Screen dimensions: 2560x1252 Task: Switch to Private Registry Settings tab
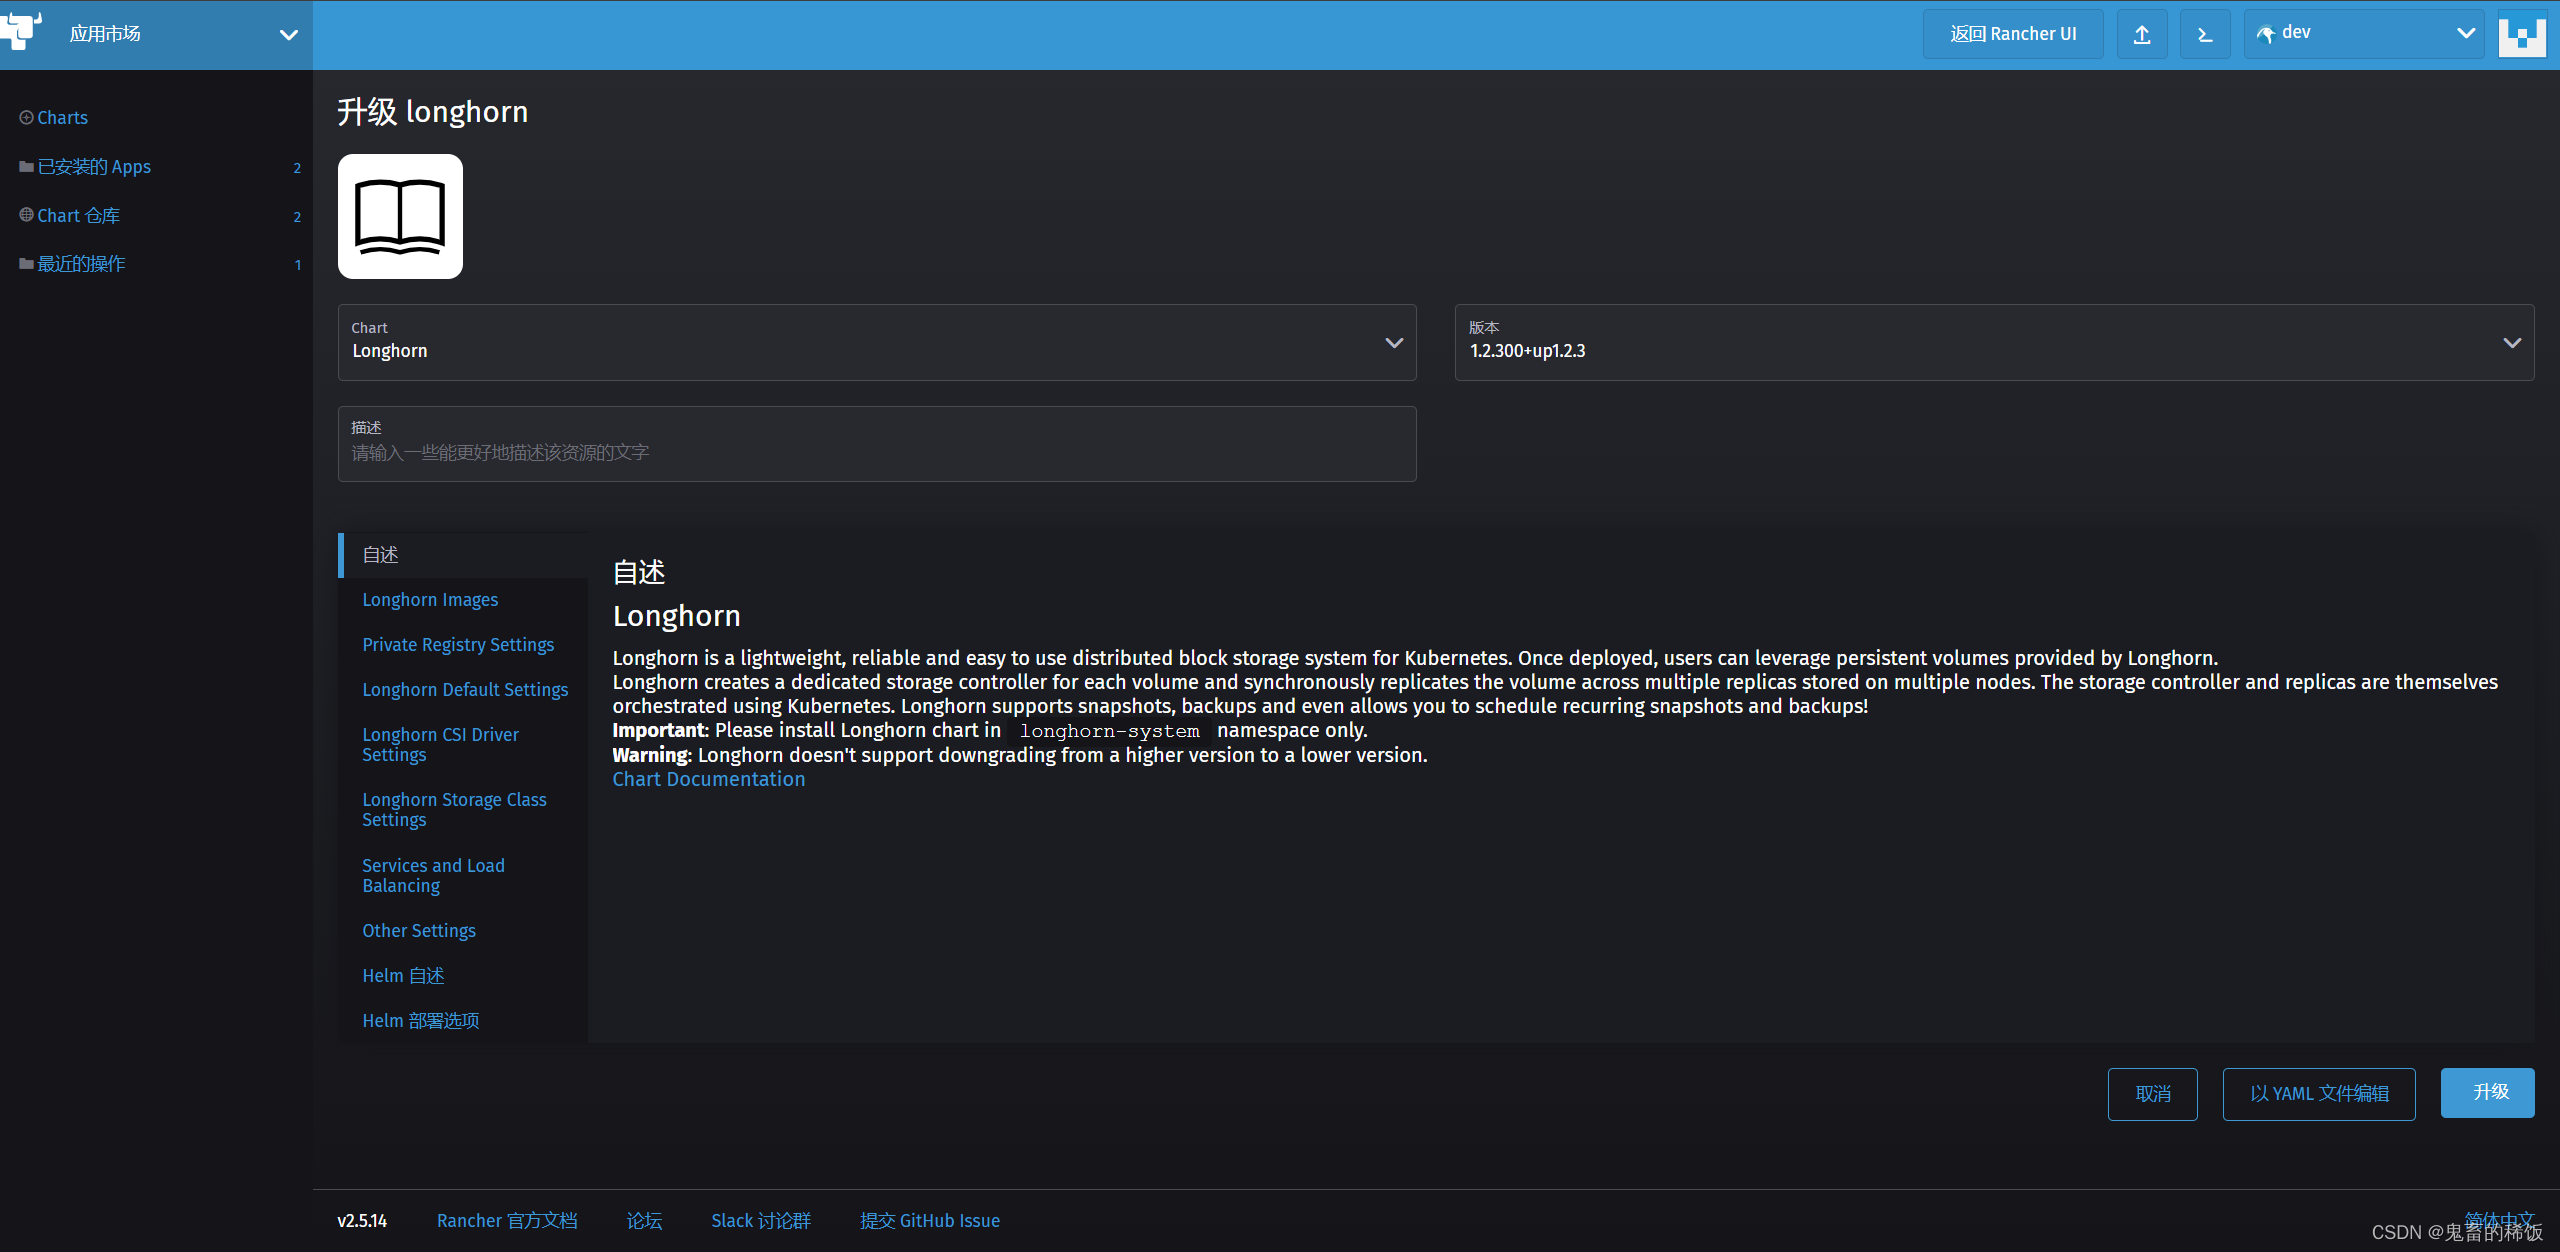point(458,645)
